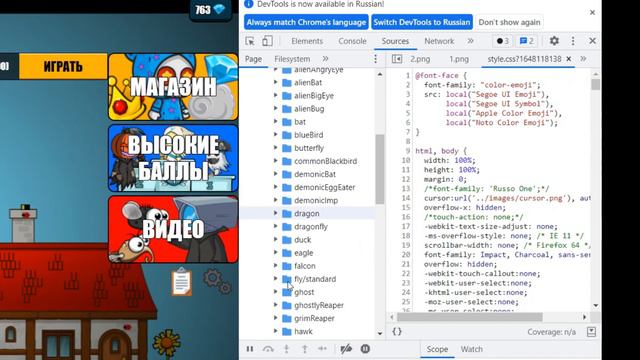Click the game clipboard notes icon
The width and height of the screenshot is (640, 360).
(x=182, y=282)
